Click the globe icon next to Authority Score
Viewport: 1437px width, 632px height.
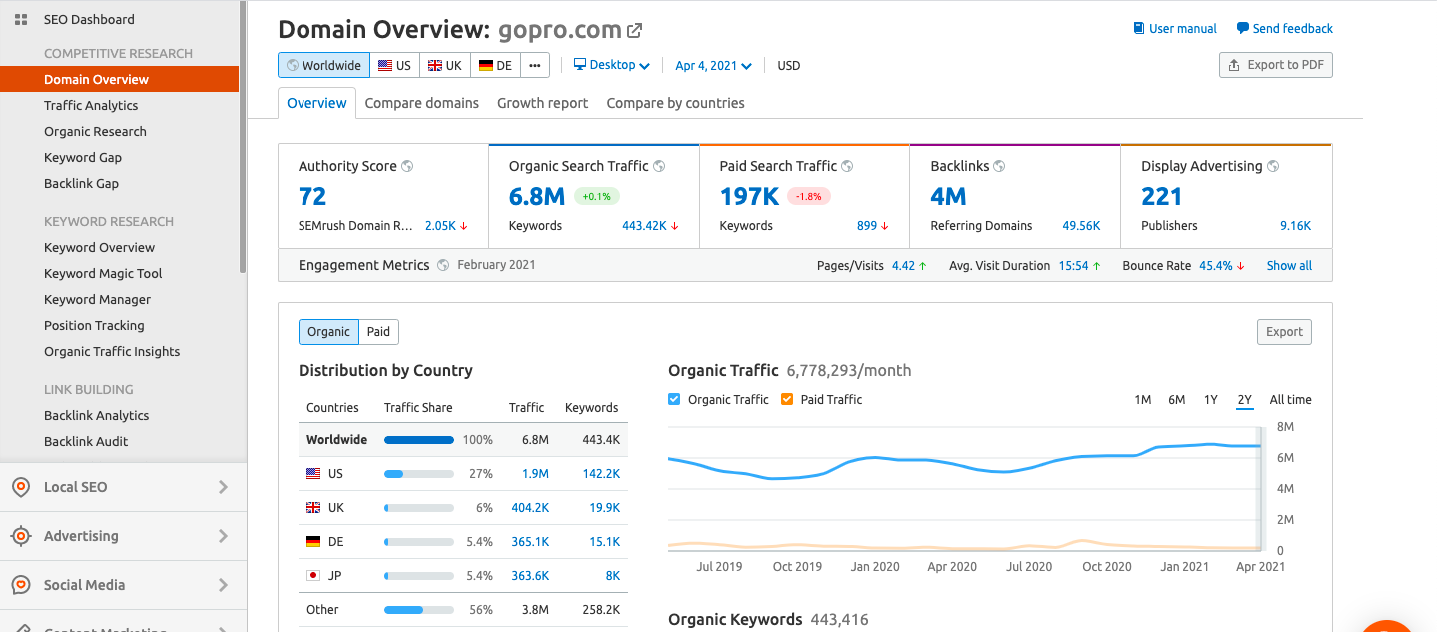[407, 166]
